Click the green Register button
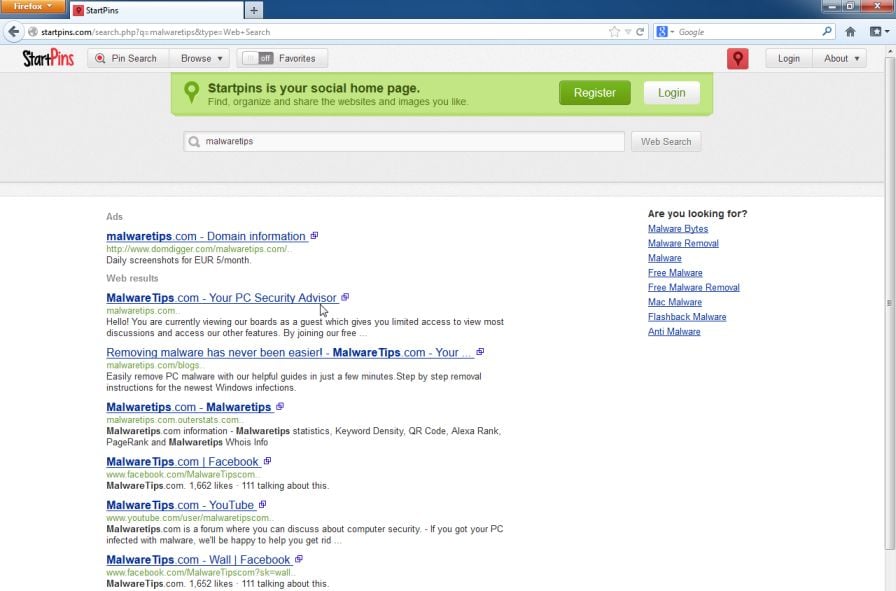This screenshot has height=591, width=896. [x=594, y=93]
